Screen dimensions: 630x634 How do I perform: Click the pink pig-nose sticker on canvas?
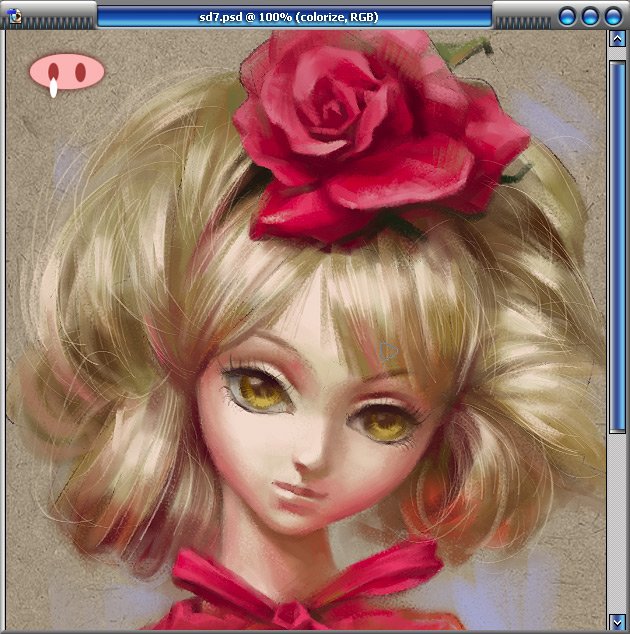pos(67,75)
